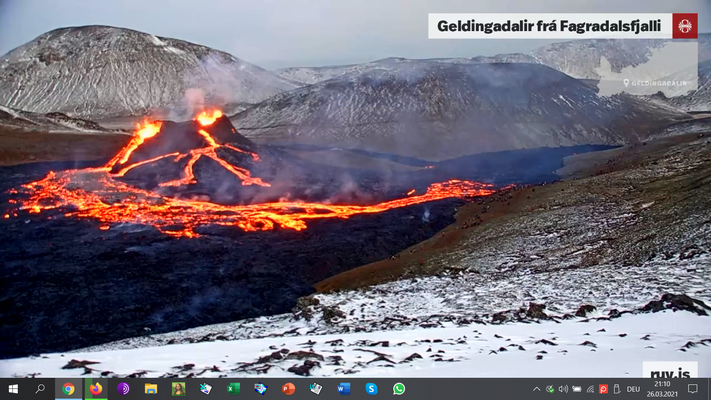Screen dimensions: 711x400
Task: Show hidden system tray icons
Action: point(536,389)
